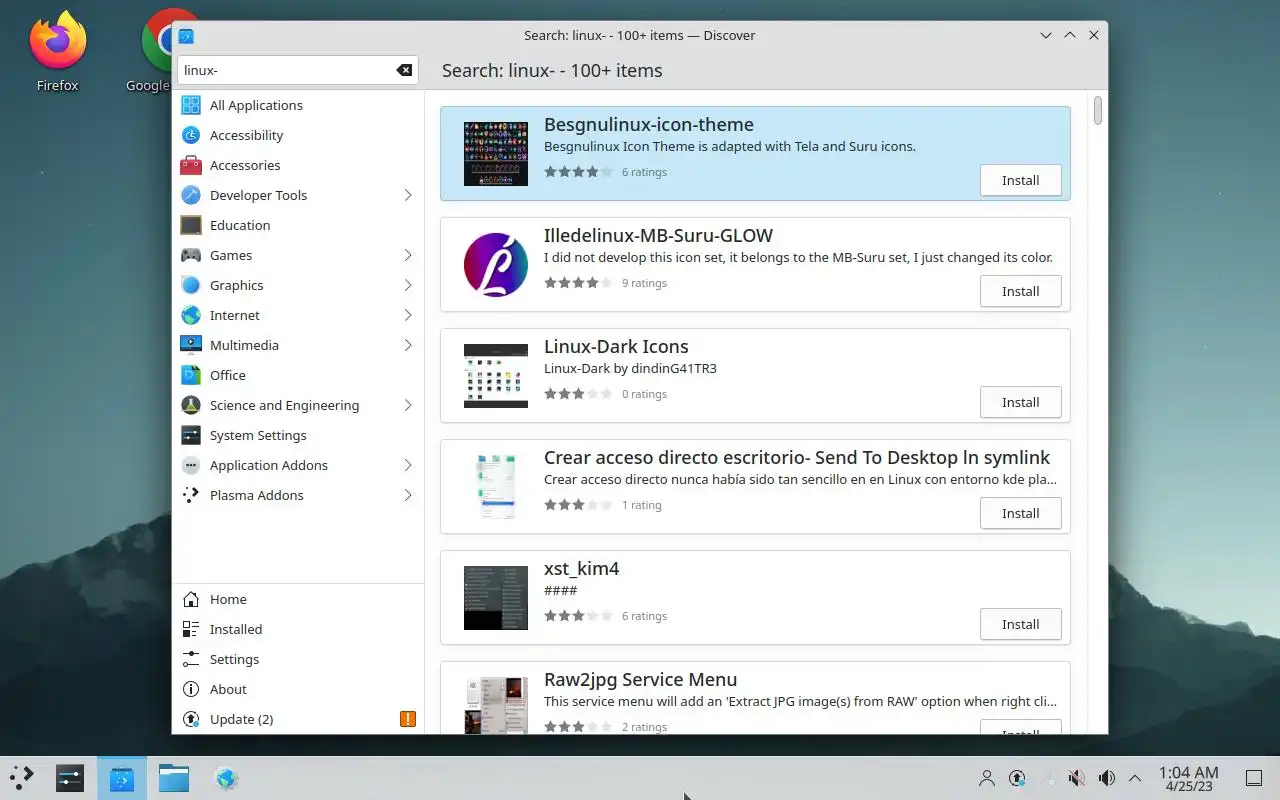Image resolution: width=1280 pixels, height=800 pixels.
Task: Install Besgnulinux-icon-theme
Action: point(1020,180)
